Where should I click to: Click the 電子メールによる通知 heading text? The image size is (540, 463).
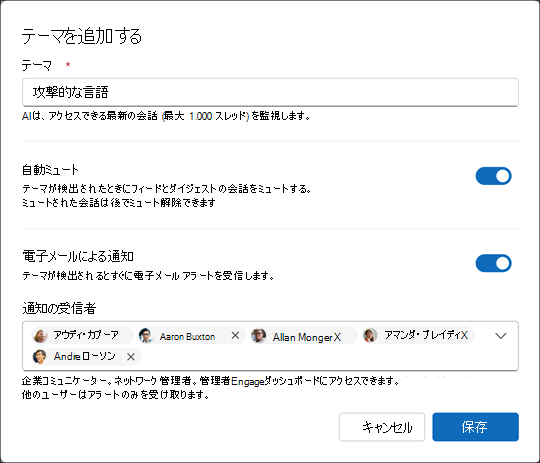point(78,256)
